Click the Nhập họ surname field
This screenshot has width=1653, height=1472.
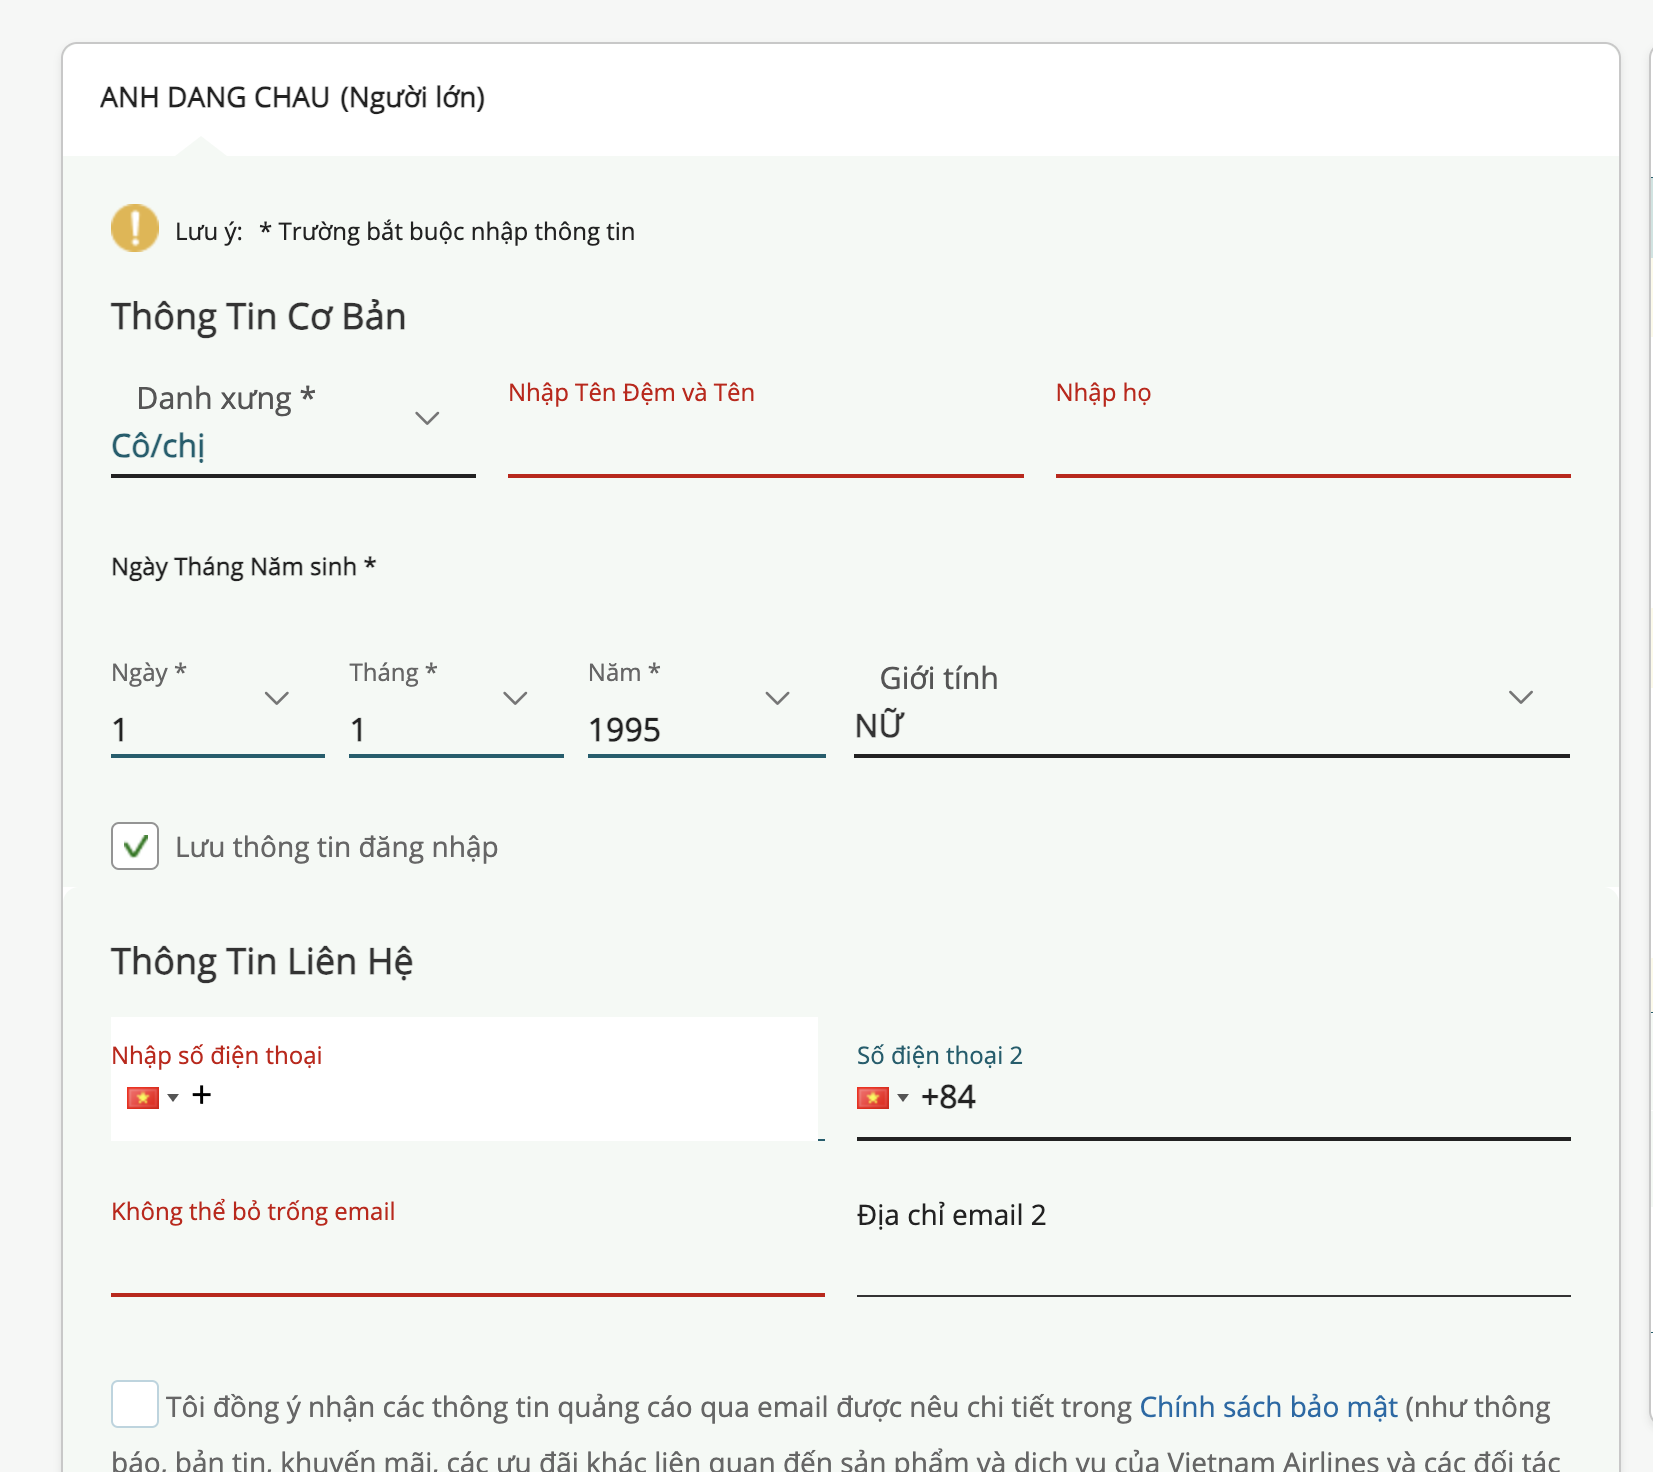1313,426
